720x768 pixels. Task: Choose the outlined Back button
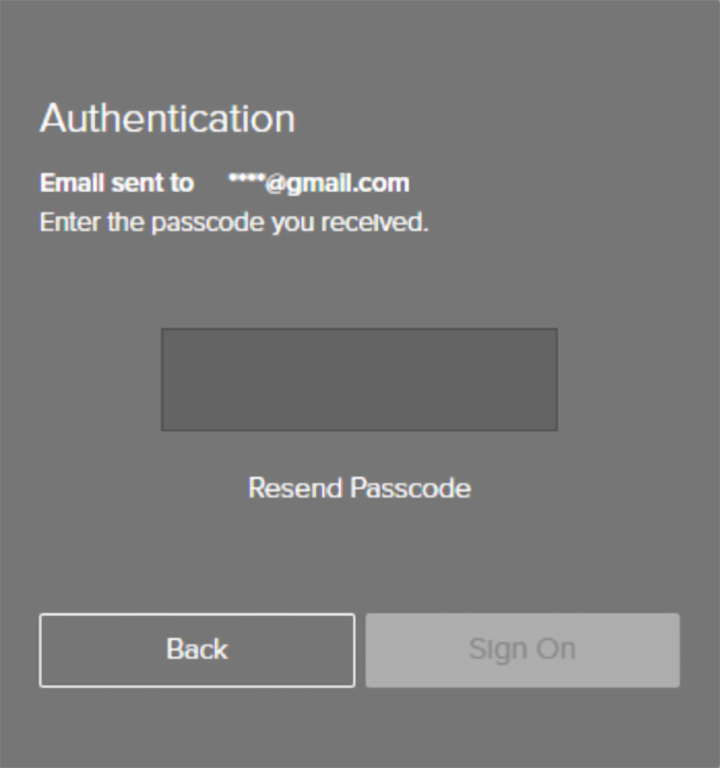(197, 650)
